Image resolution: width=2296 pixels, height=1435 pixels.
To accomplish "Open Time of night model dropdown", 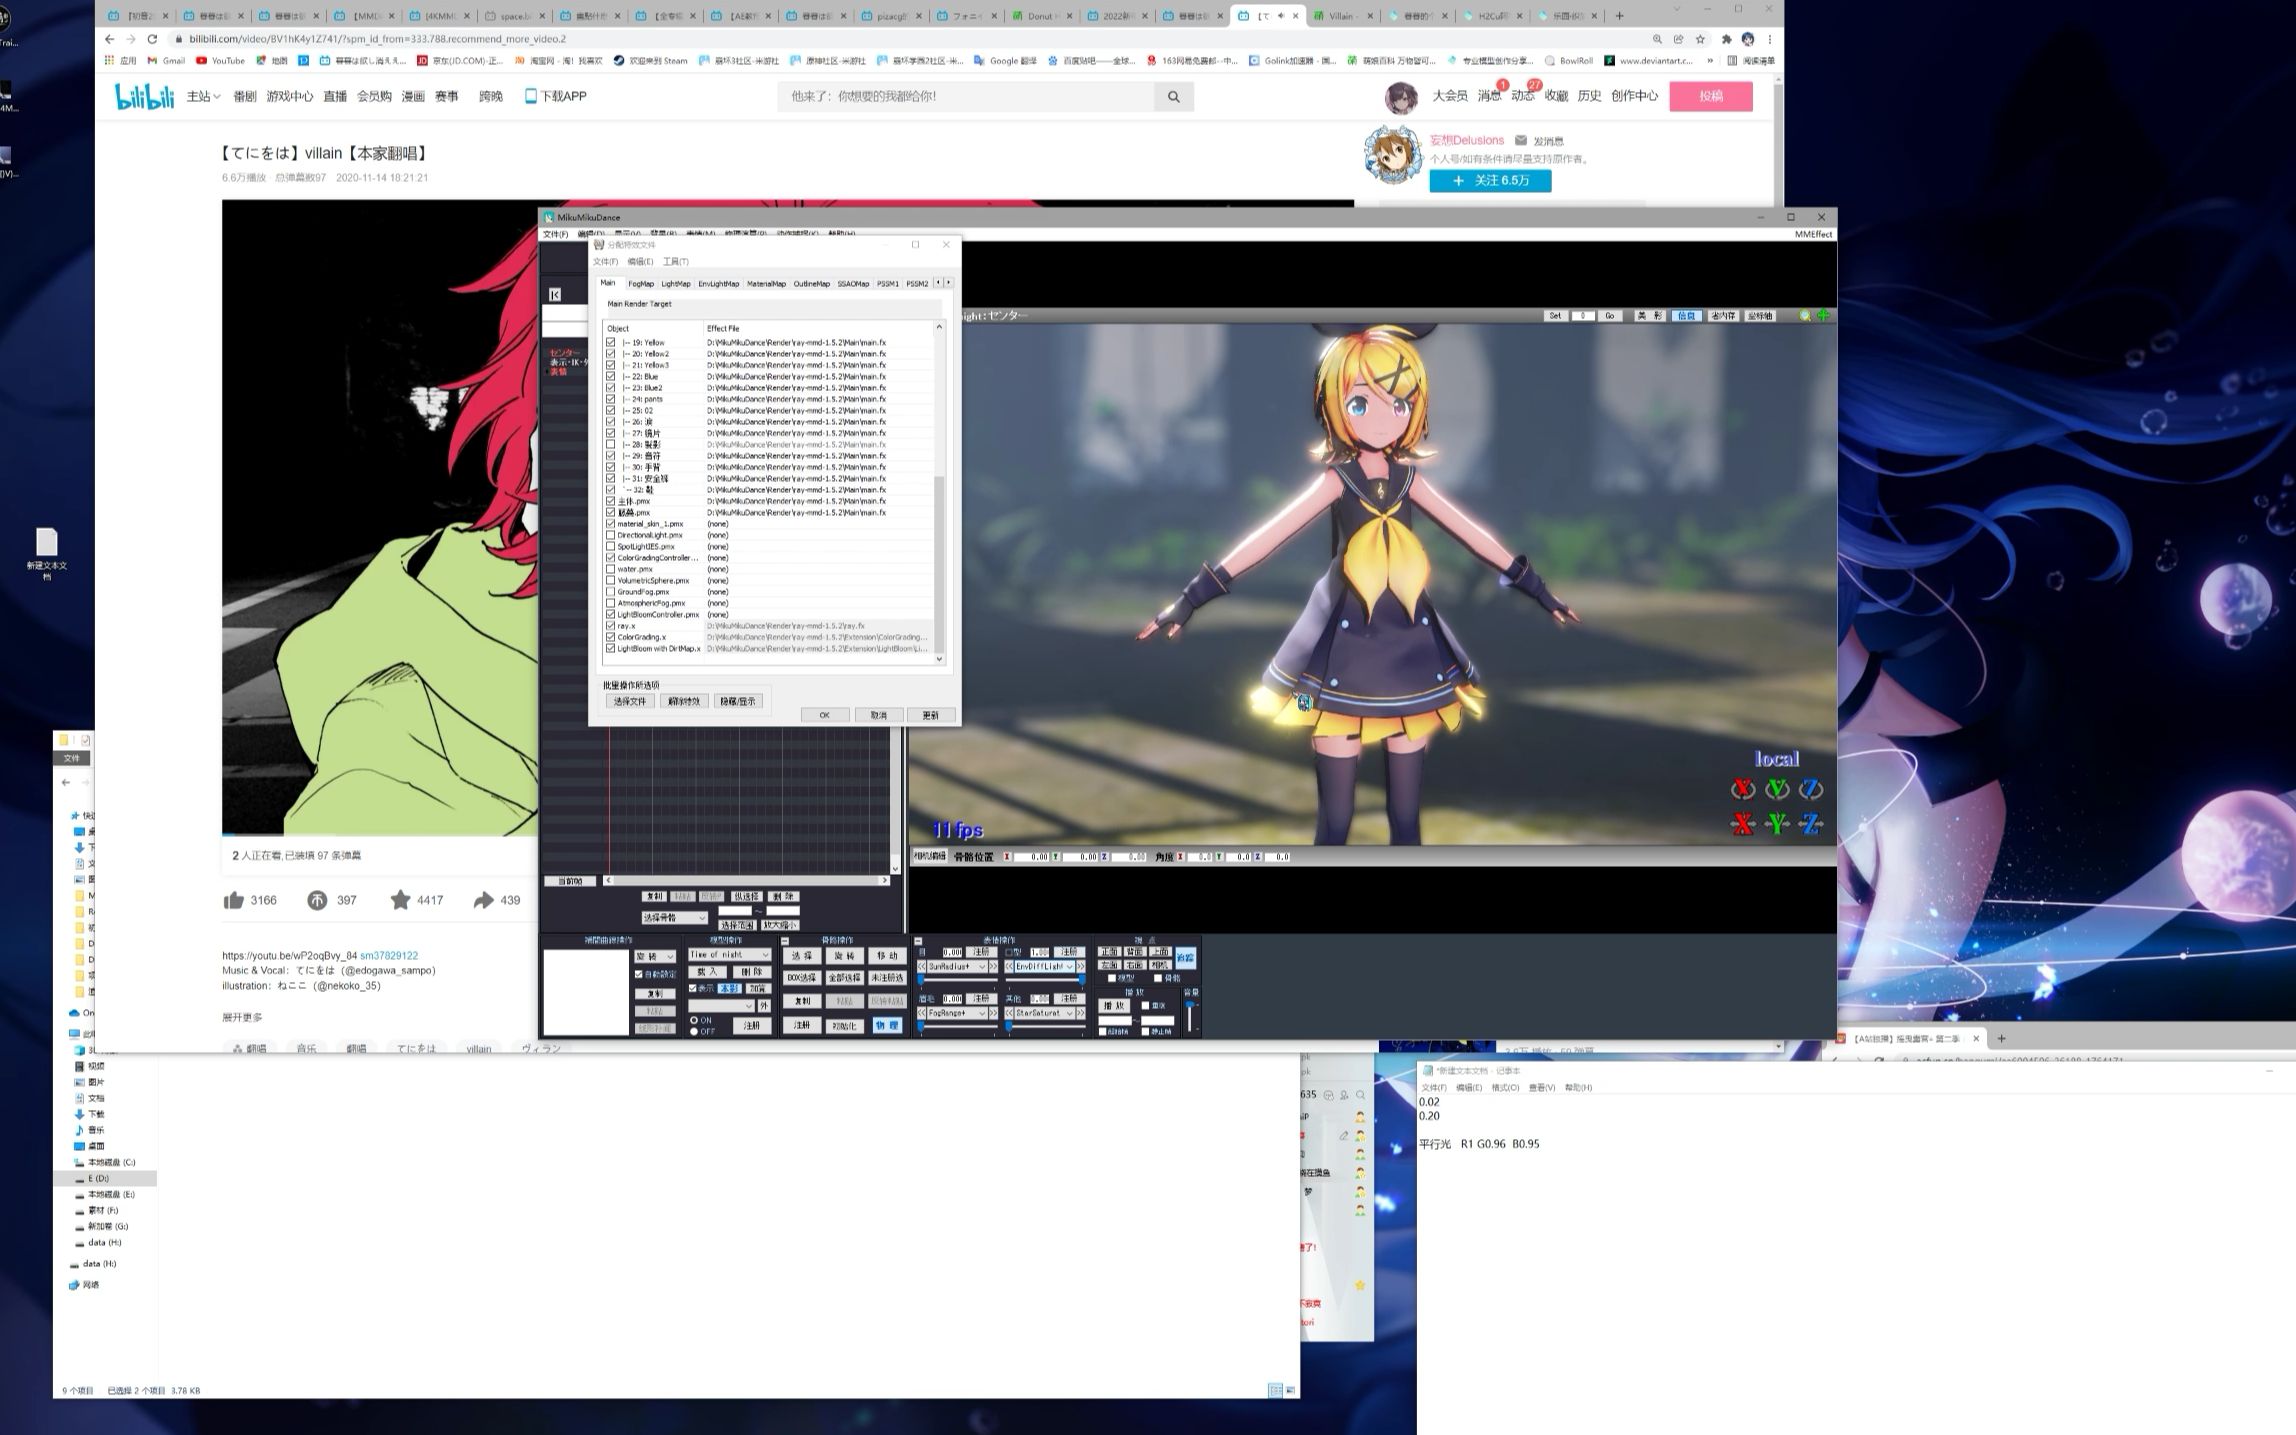I will 730,955.
